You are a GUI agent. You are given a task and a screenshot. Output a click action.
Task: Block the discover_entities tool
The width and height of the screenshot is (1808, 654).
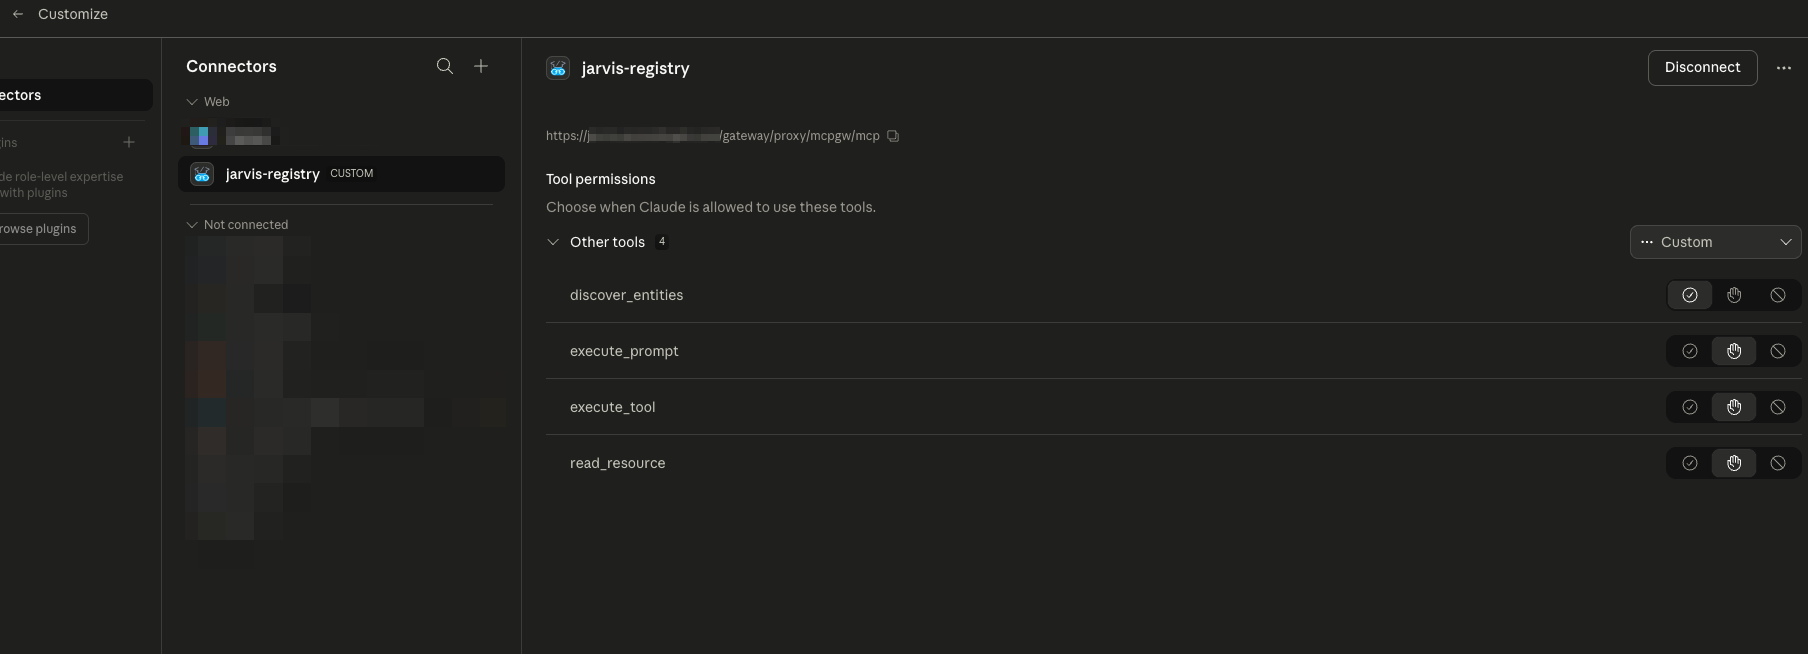[1778, 295]
